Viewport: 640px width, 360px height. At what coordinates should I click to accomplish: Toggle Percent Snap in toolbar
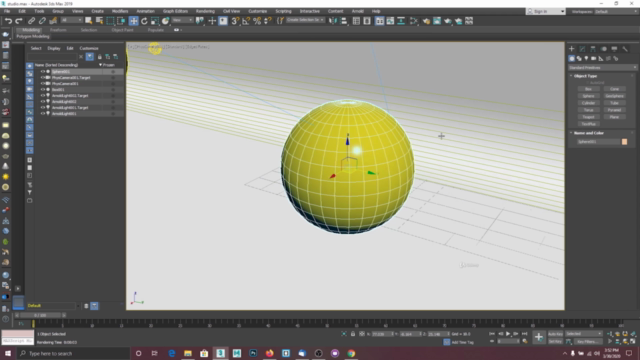point(257,20)
